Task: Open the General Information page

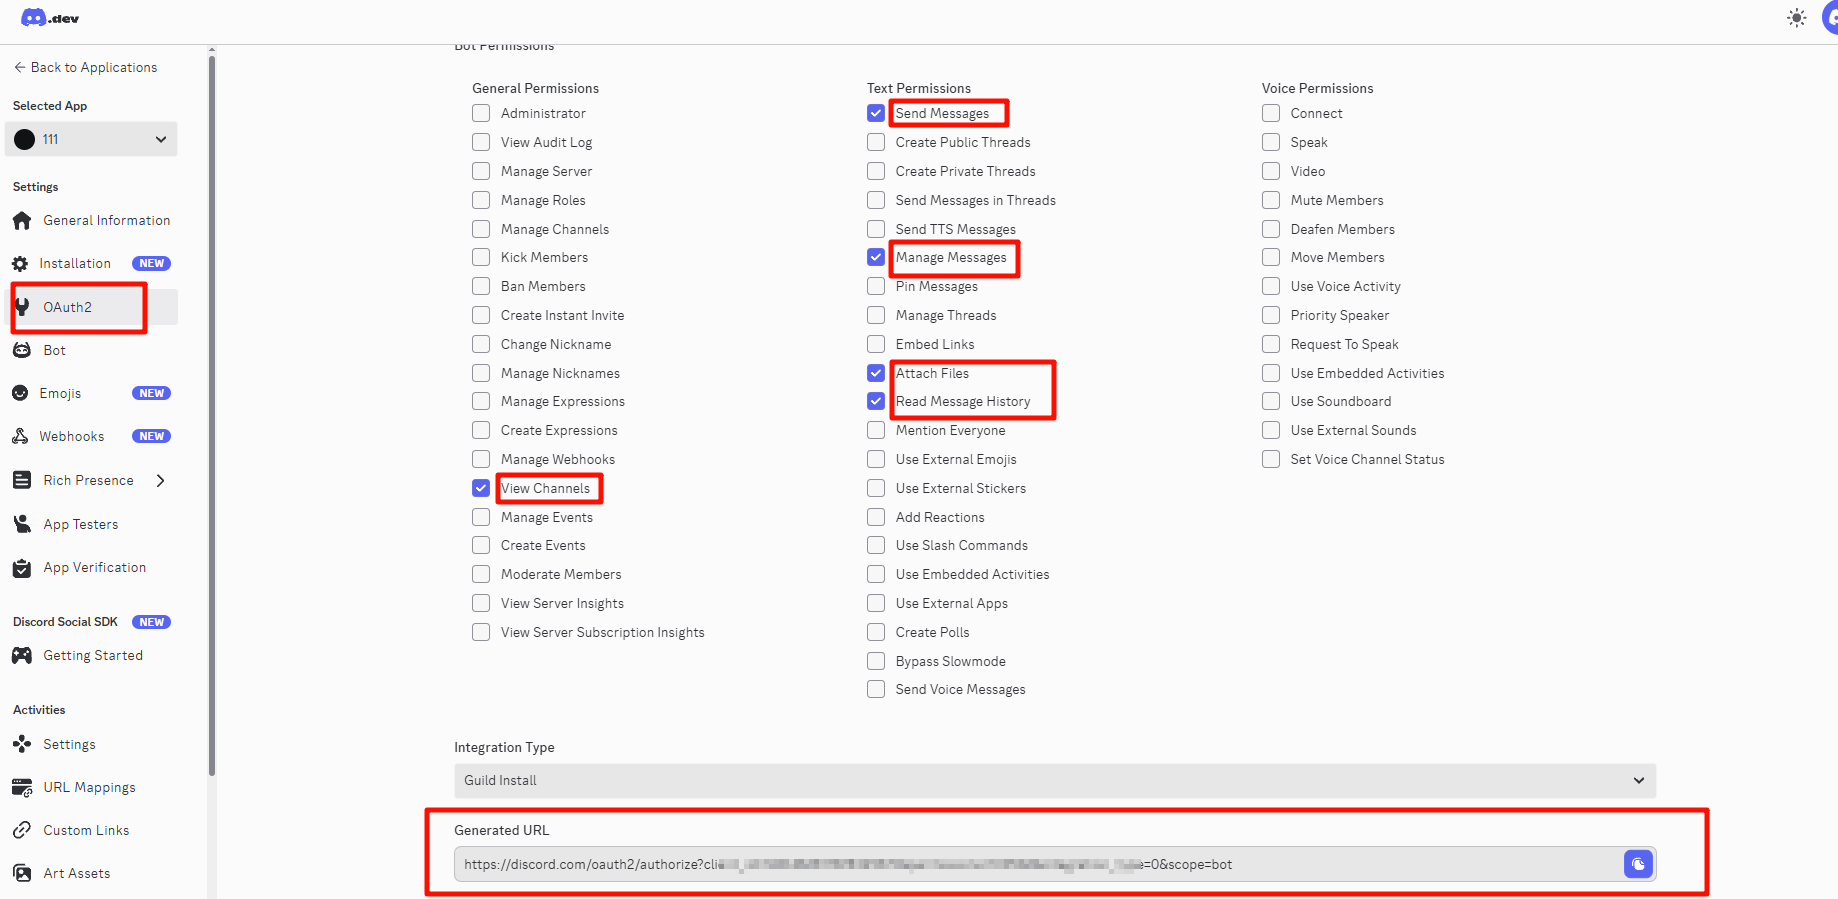Action: pos(107,220)
